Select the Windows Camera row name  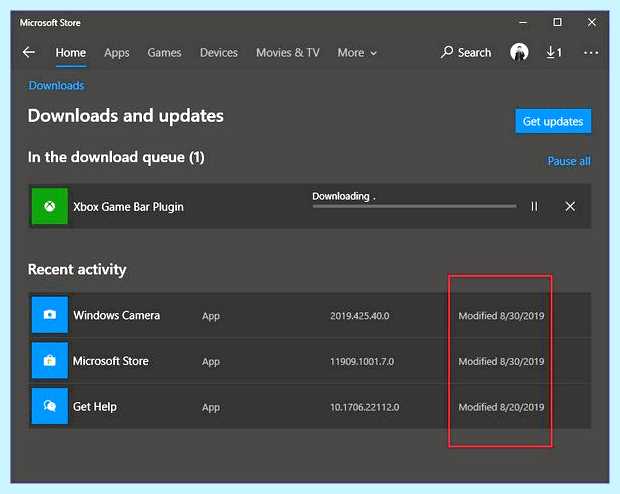point(117,315)
